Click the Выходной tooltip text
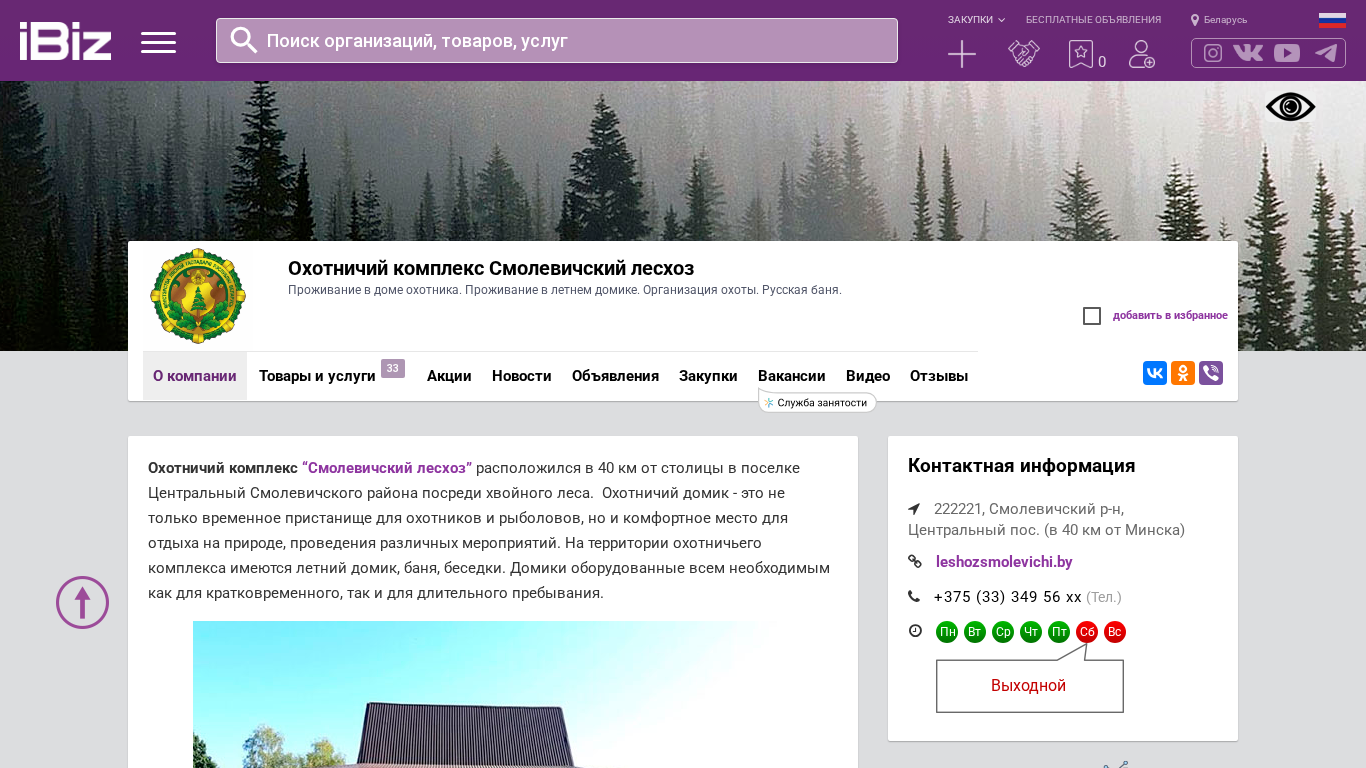 coord(1028,686)
